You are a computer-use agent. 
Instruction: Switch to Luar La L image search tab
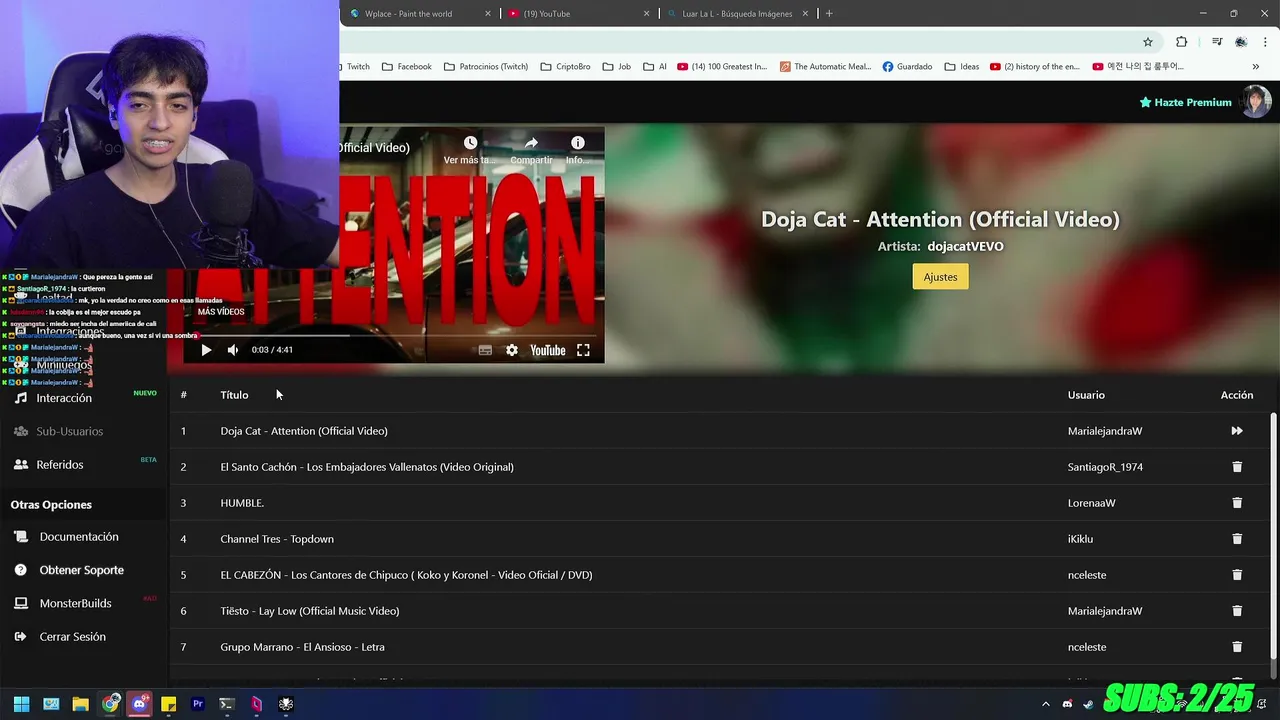[736, 14]
